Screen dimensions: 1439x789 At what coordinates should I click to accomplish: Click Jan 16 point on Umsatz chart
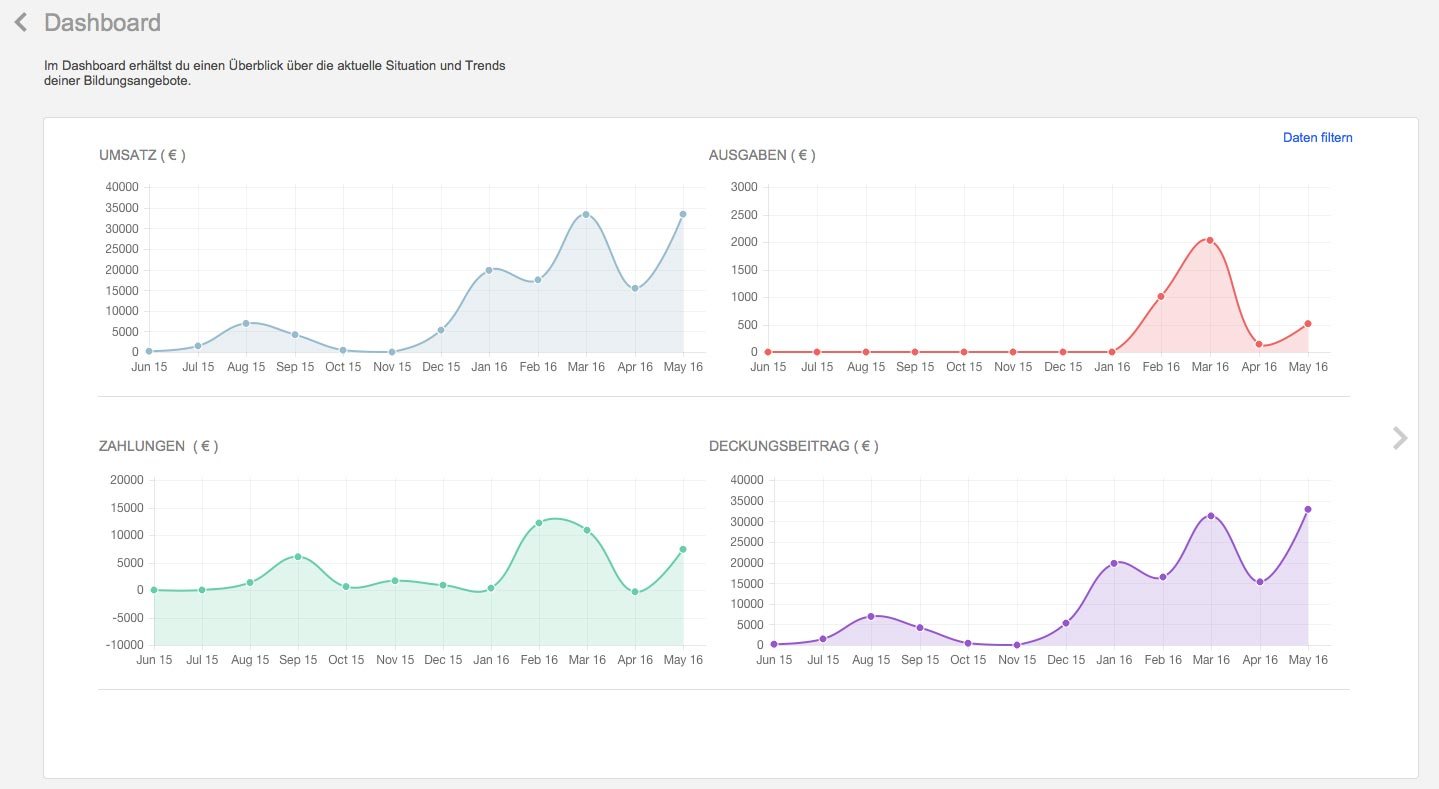click(489, 270)
